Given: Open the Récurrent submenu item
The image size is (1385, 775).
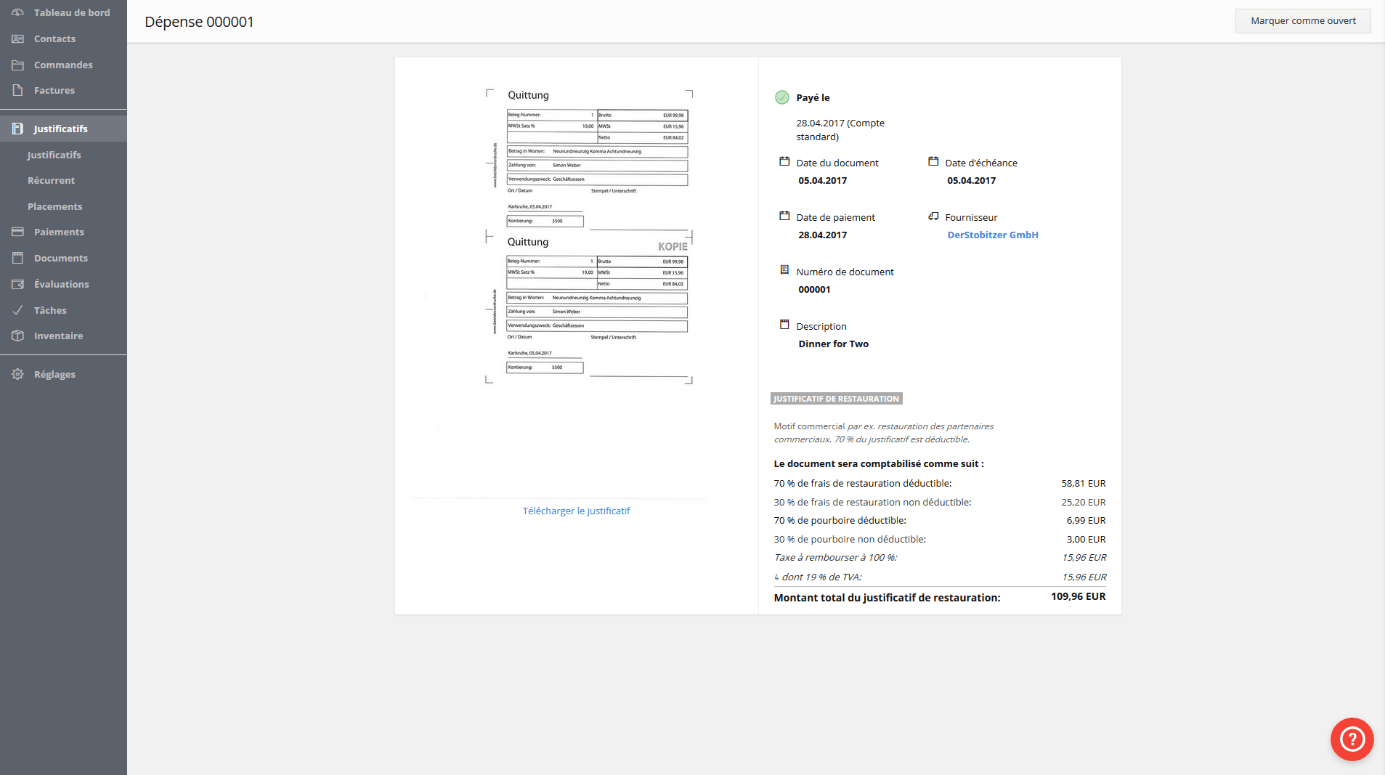Looking at the screenshot, I should (x=51, y=181).
